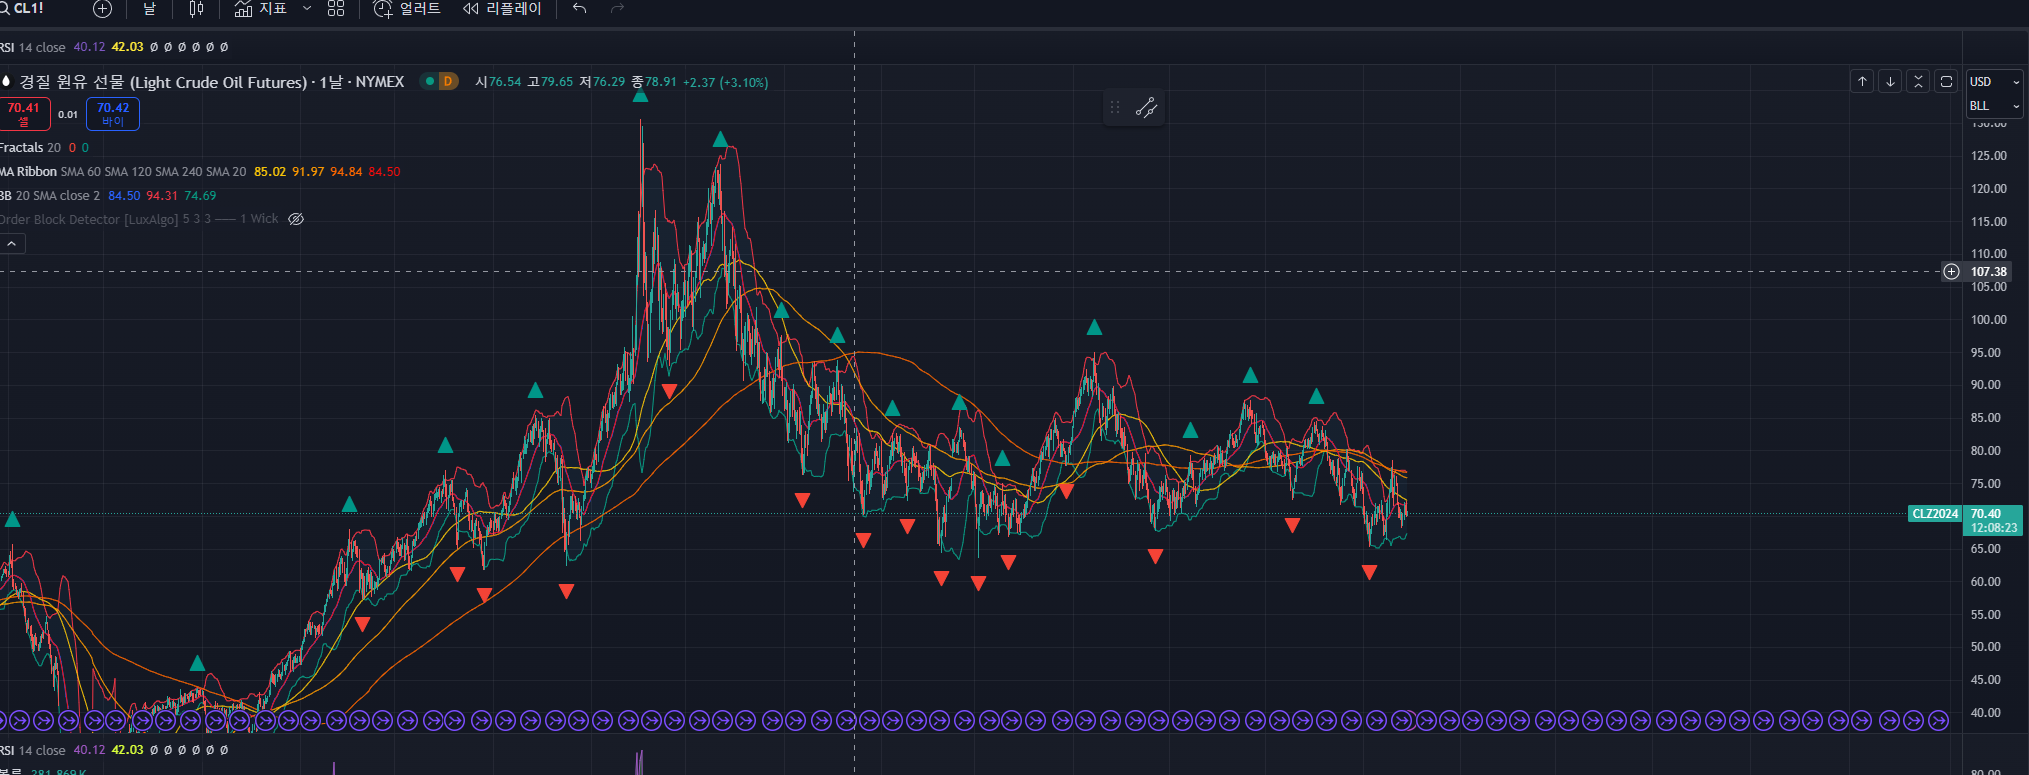Click the collapse pane double-chevron icon

[1918, 82]
